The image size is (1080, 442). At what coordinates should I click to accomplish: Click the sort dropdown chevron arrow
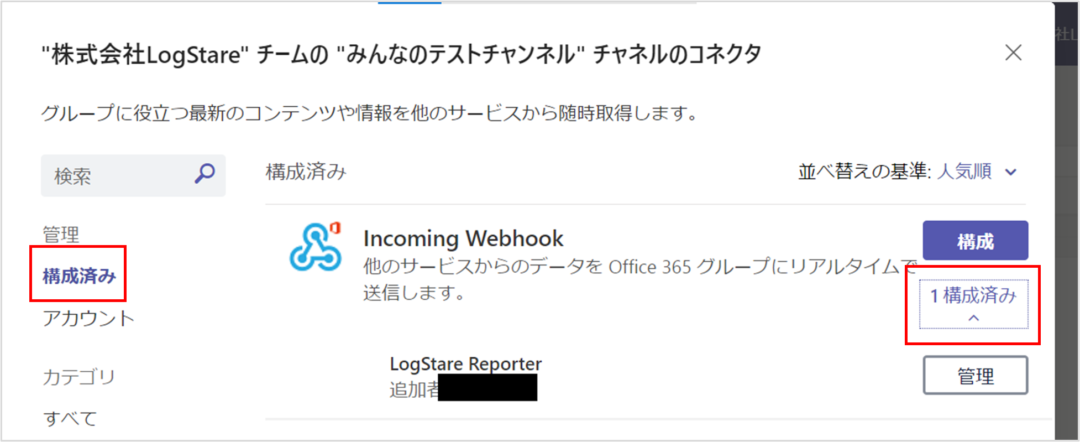[x=1010, y=172]
